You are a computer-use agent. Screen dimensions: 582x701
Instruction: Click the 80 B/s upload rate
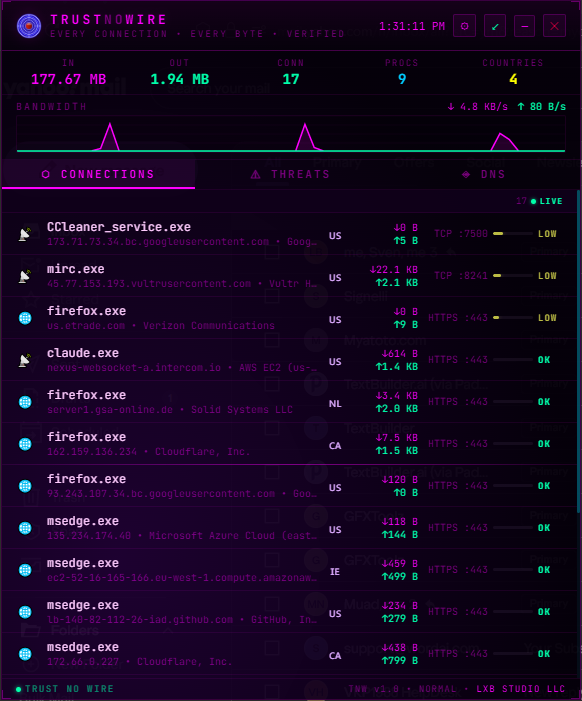[541, 107]
